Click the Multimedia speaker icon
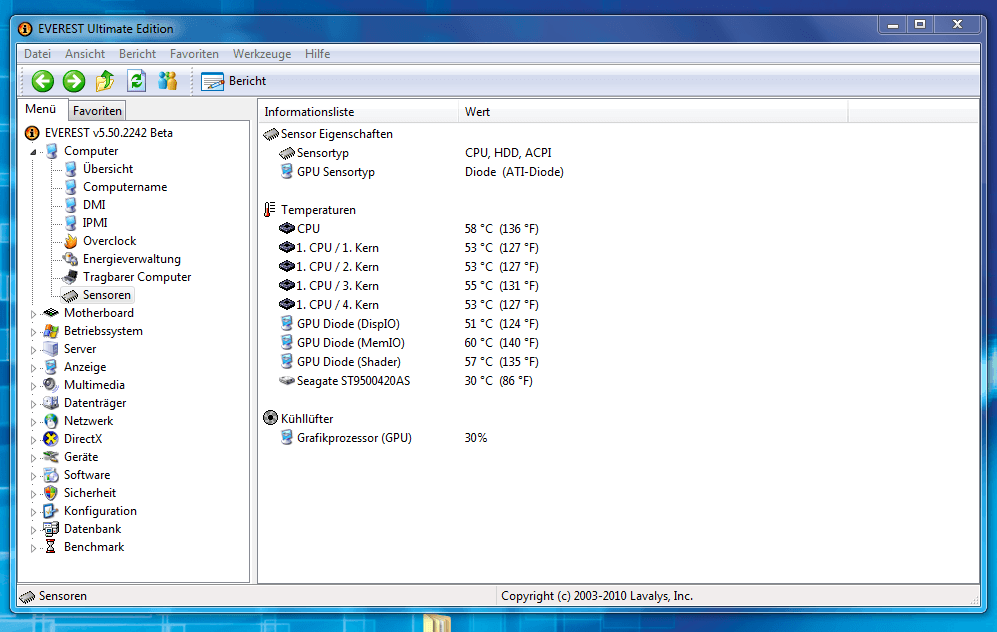The height and width of the screenshot is (632, 997). tap(51, 385)
